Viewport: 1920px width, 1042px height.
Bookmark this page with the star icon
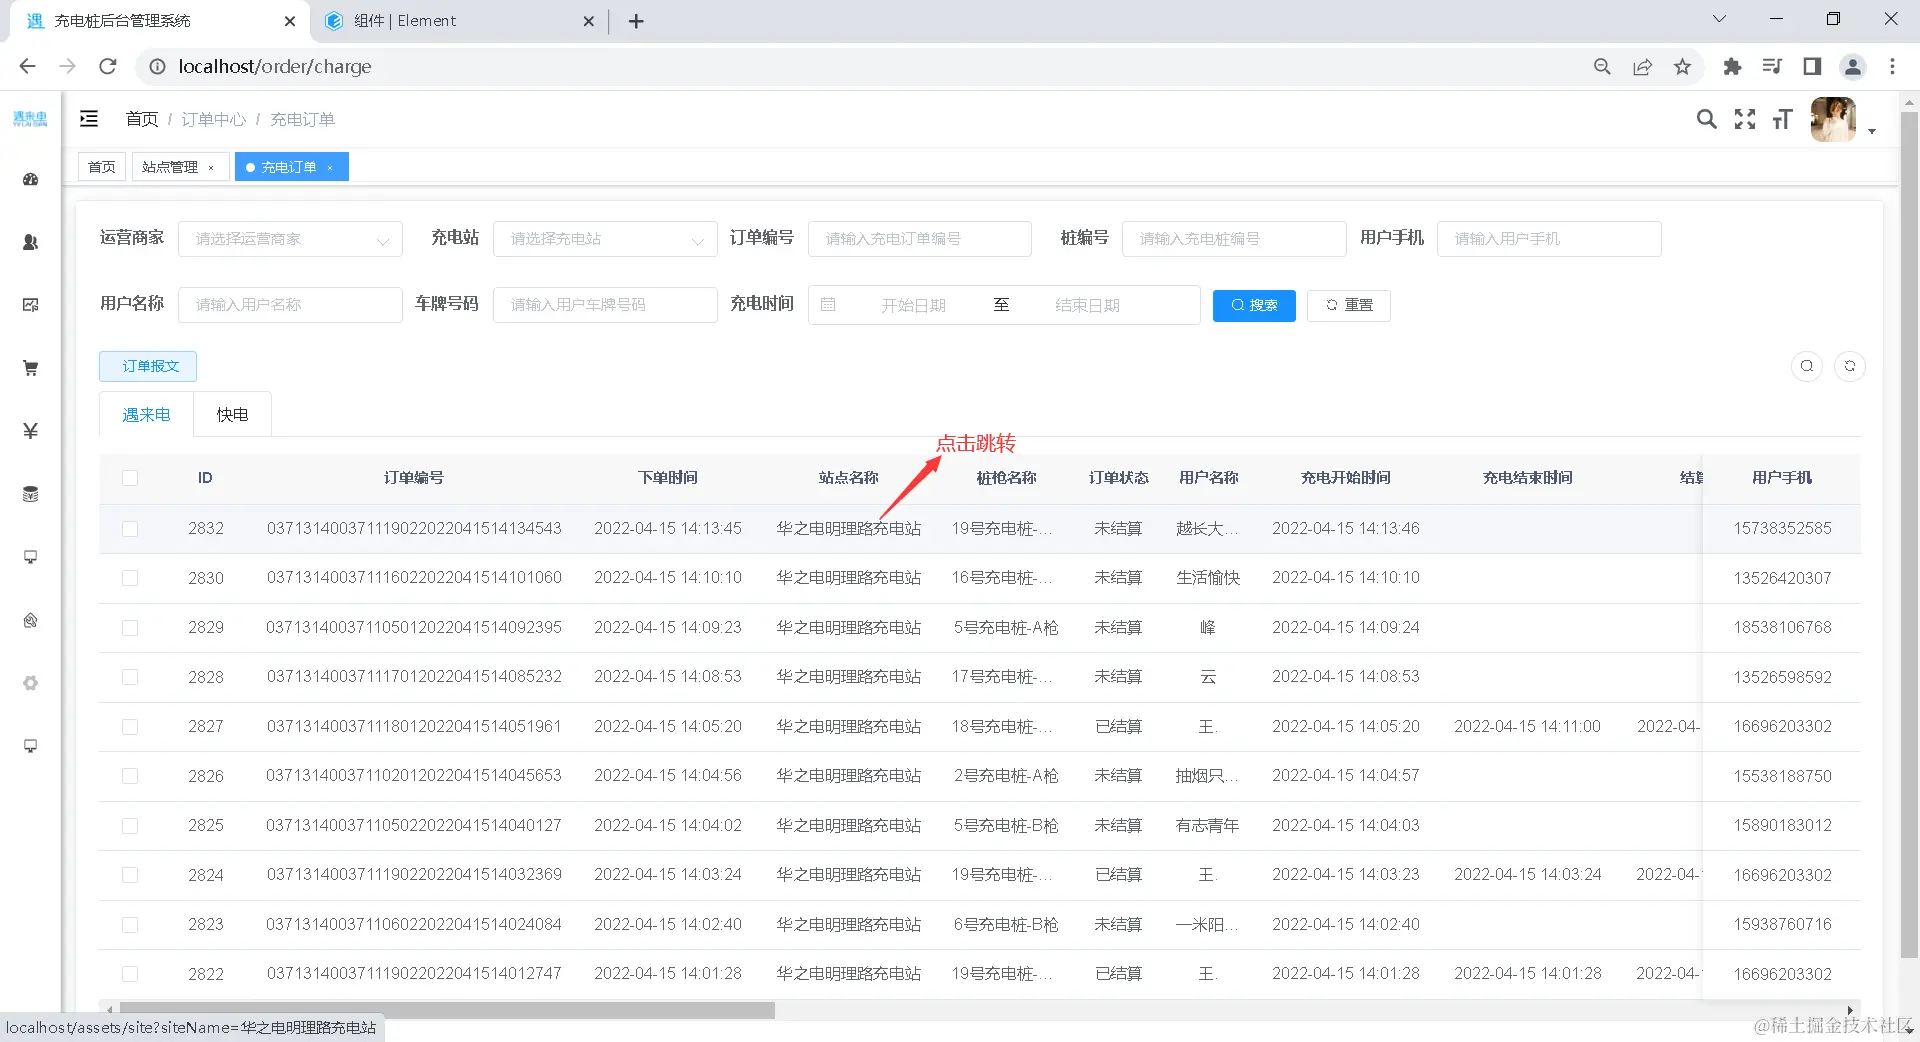(x=1683, y=67)
